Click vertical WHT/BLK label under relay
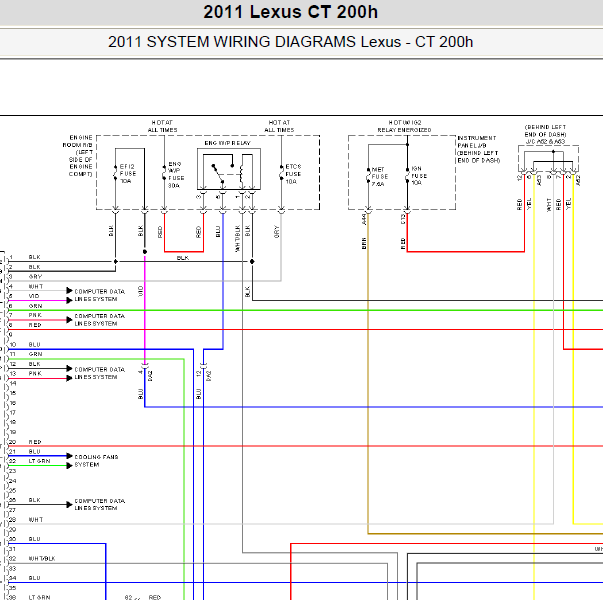 (237, 239)
